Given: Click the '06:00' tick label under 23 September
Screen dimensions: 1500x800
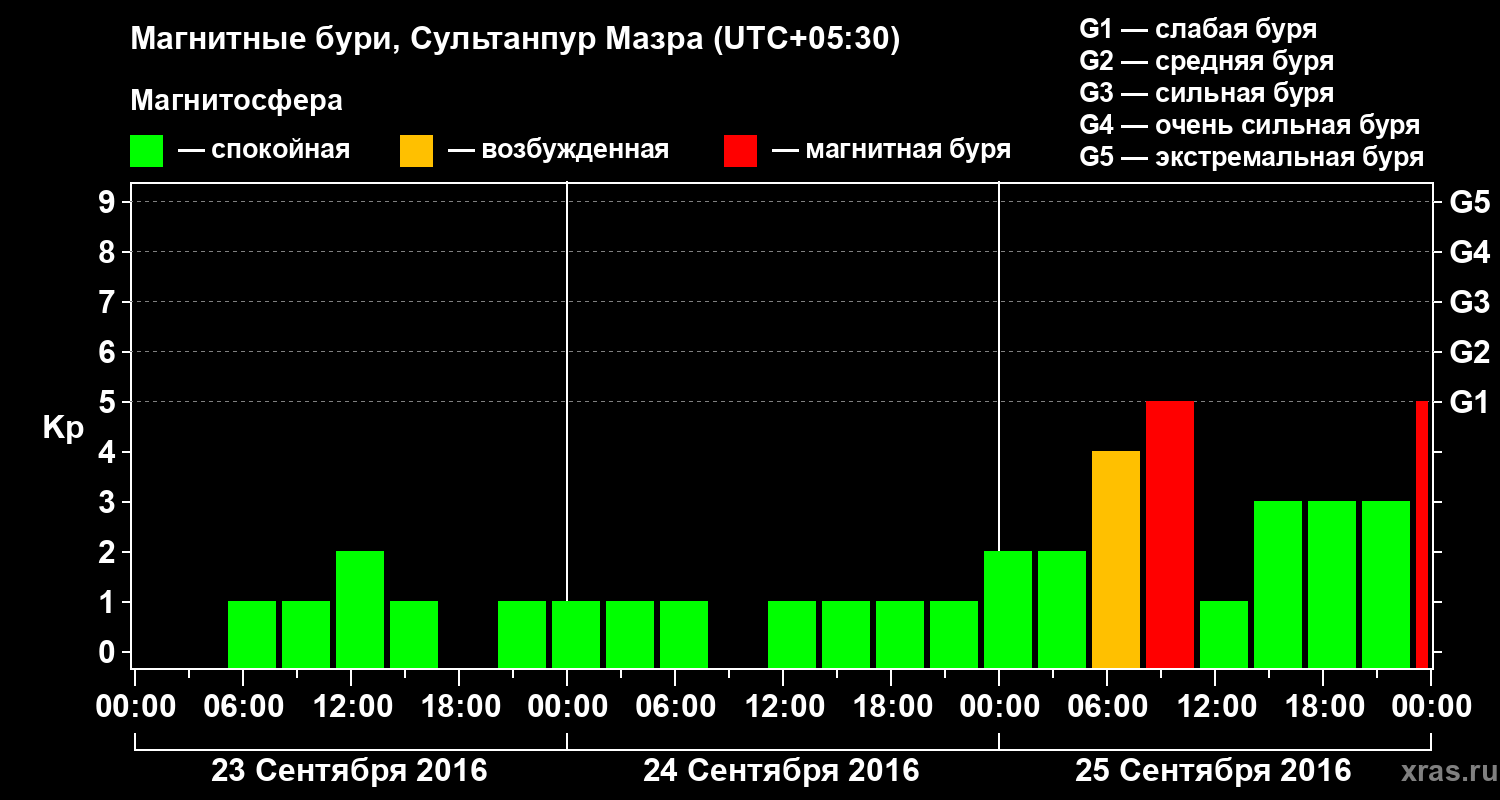Looking at the screenshot, I should [243, 707].
